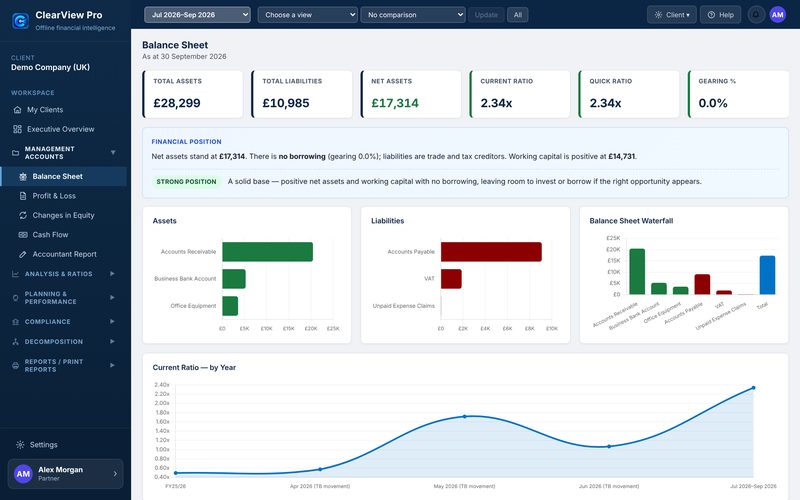Open Cash Flow report
The image size is (800, 500).
64,235
